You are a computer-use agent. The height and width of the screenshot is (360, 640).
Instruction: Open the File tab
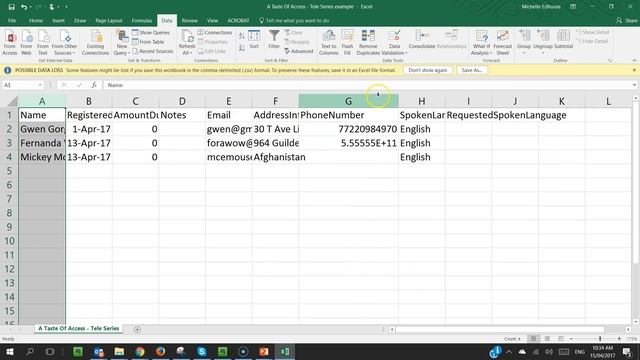coord(12,20)
